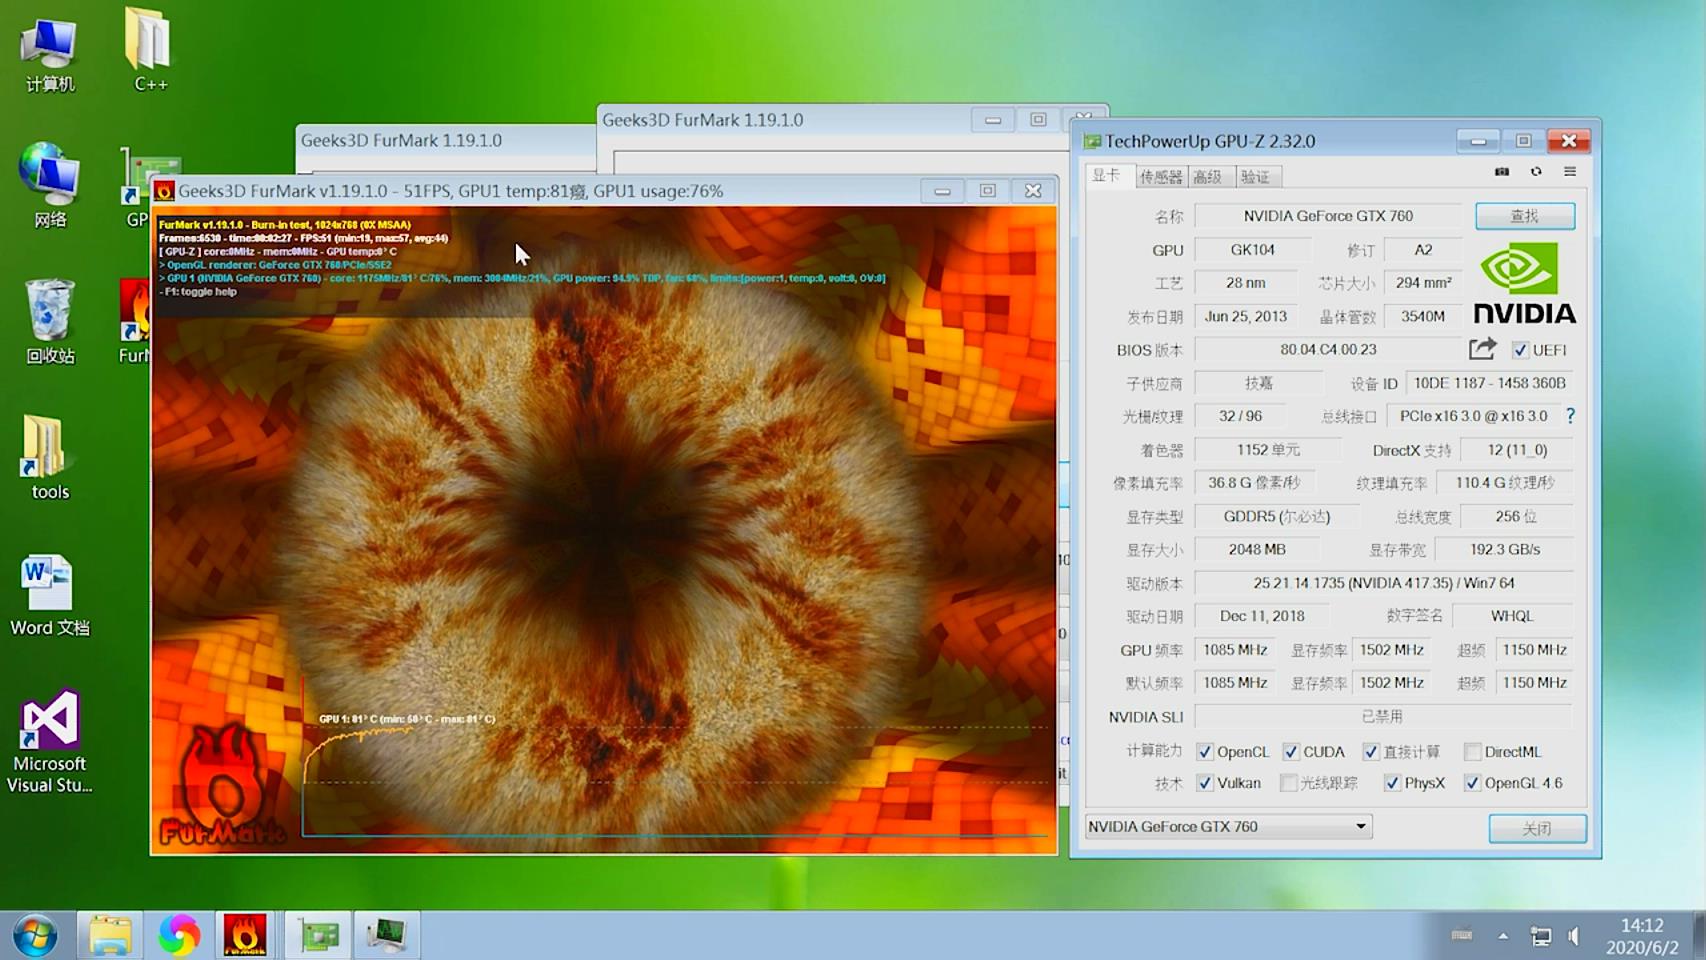Toggle the PhysX checkbox
Viewport: 1706px width, 960px height.
click(1392, 783)
